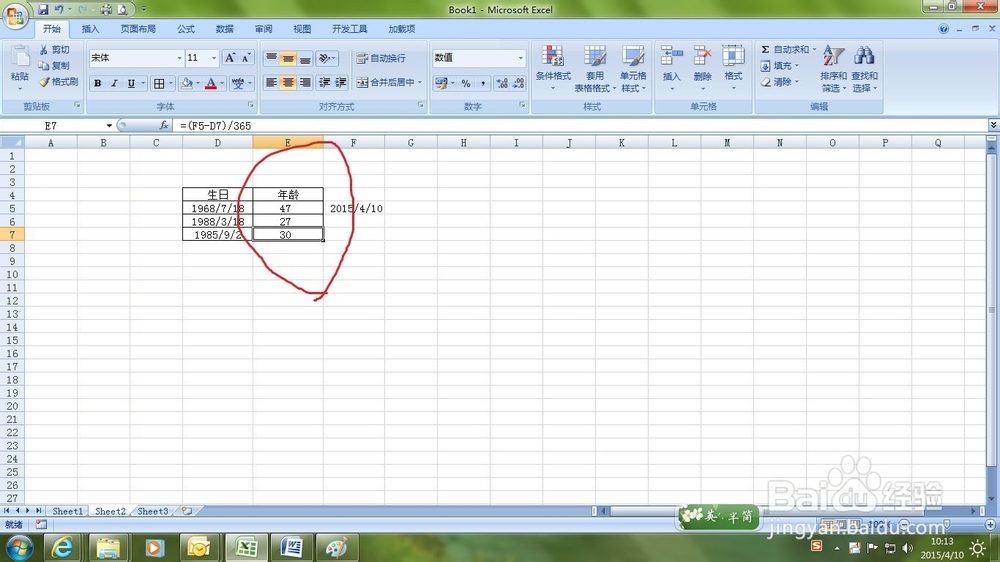
Task: Apply the red font color
Action: pyautogui.click(x=210, y=83)
